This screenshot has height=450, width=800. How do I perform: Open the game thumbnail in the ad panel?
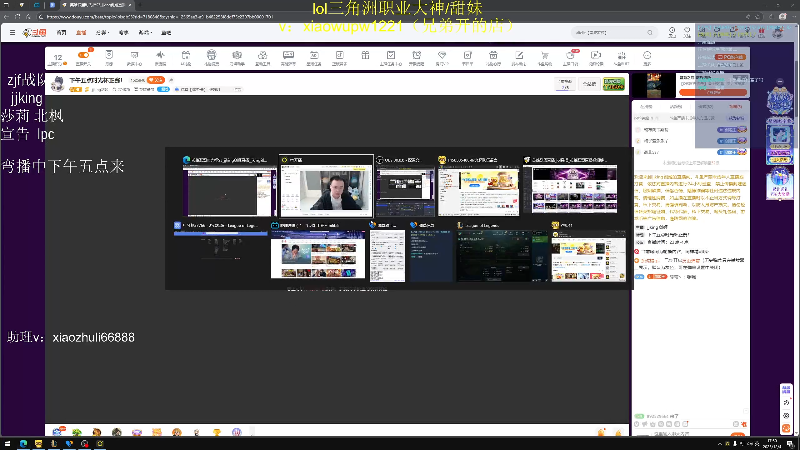pos(654,85)
